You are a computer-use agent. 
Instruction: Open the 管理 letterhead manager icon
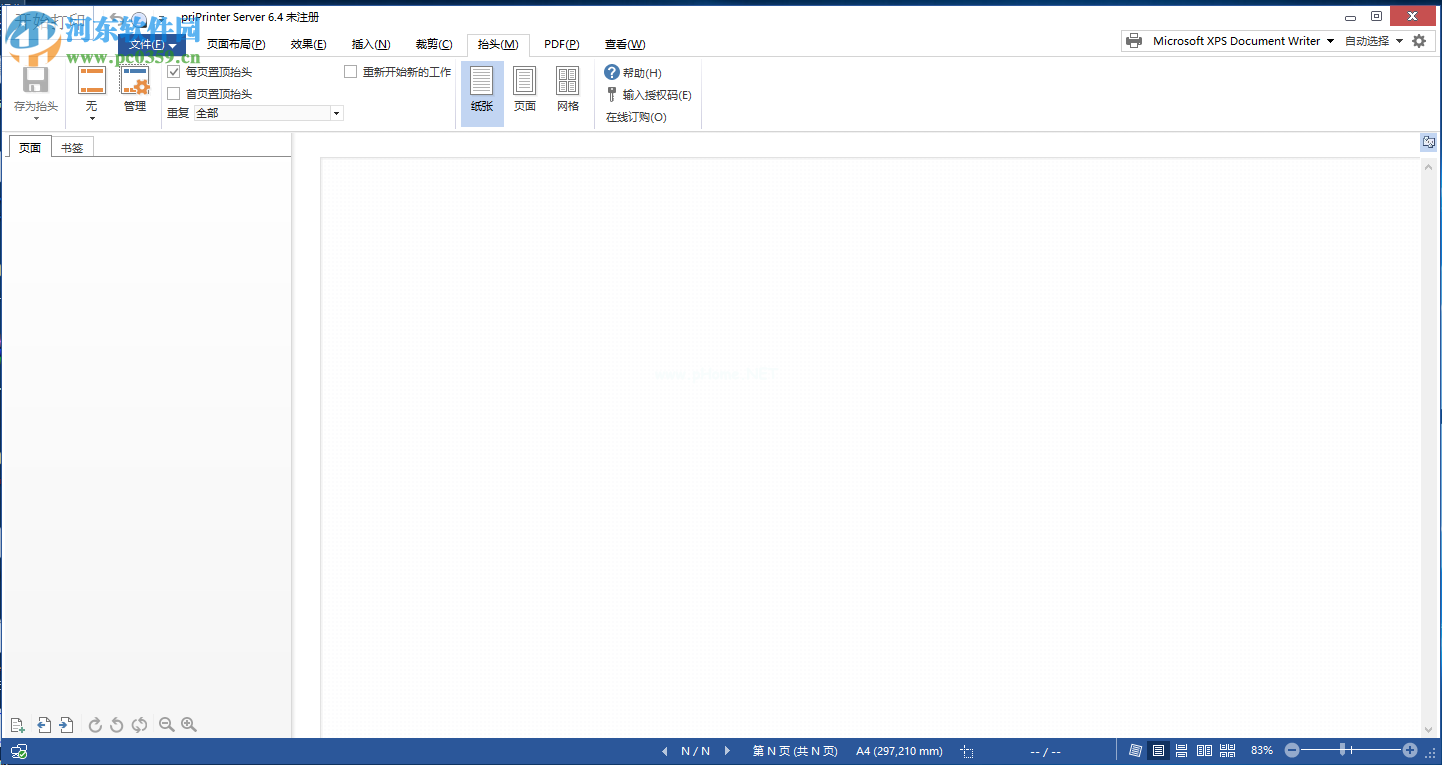tap(134, 81)
